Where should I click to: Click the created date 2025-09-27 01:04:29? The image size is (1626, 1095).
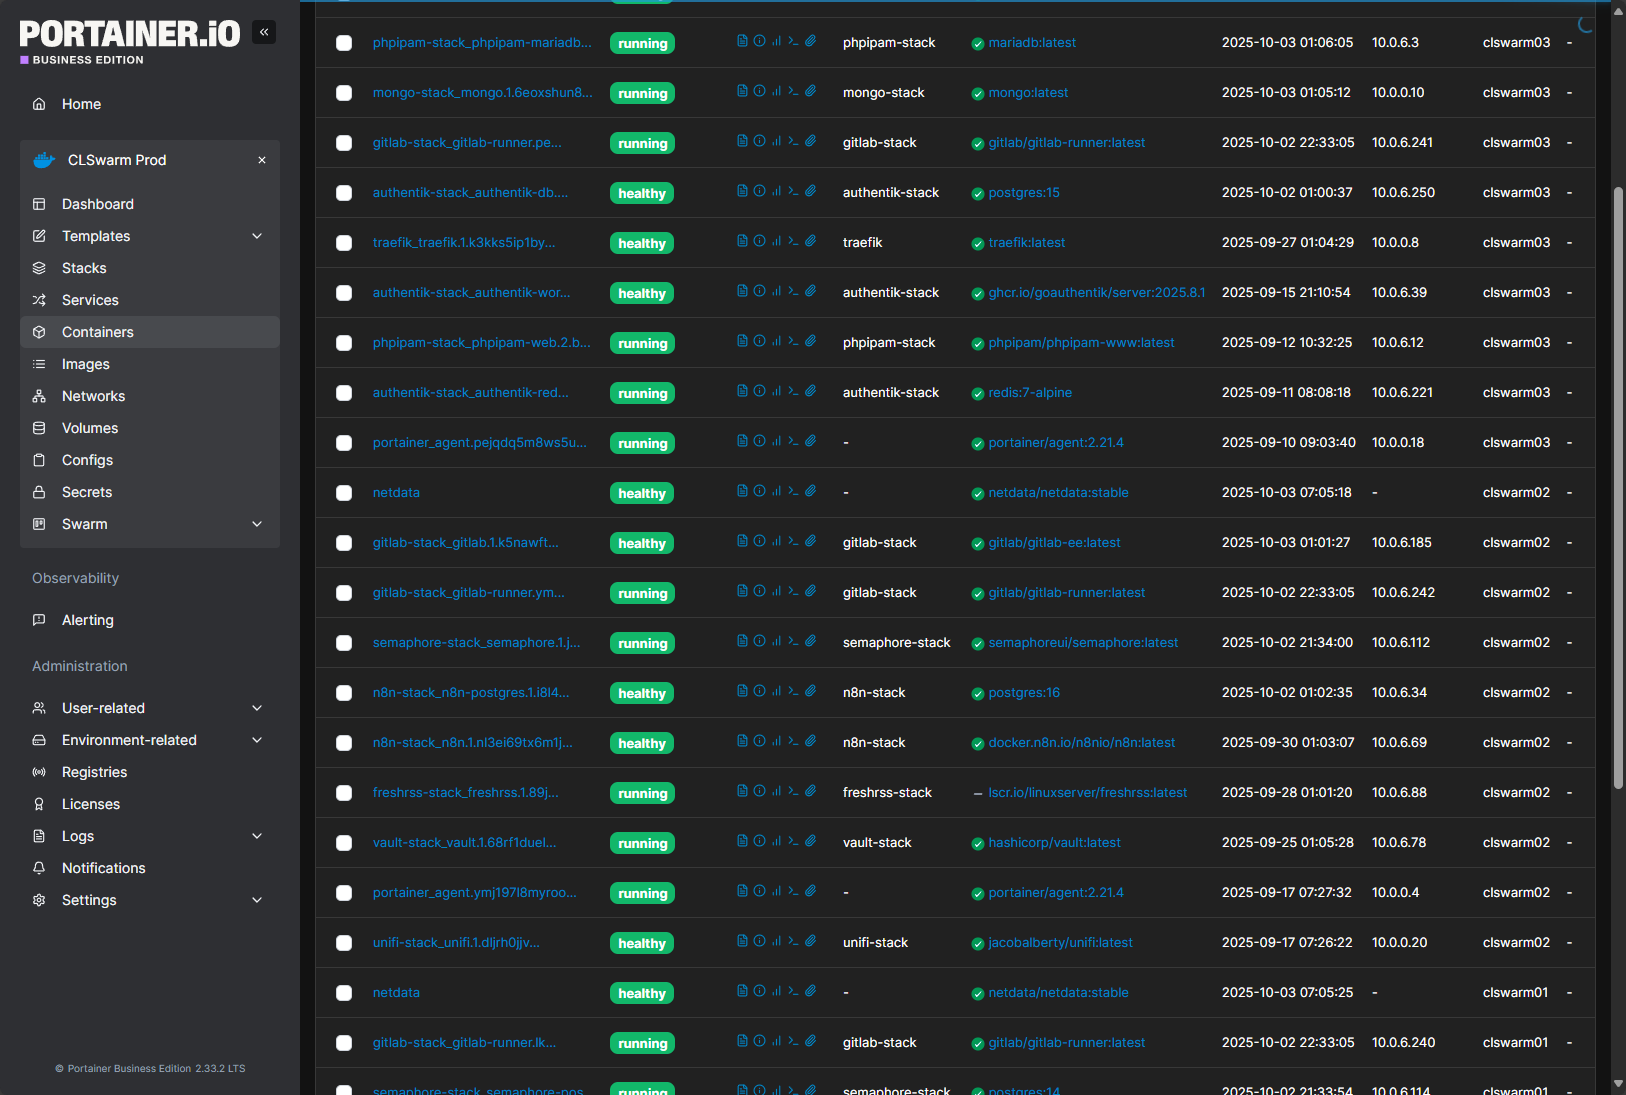pyautogui.click(x=1288, y=242)
